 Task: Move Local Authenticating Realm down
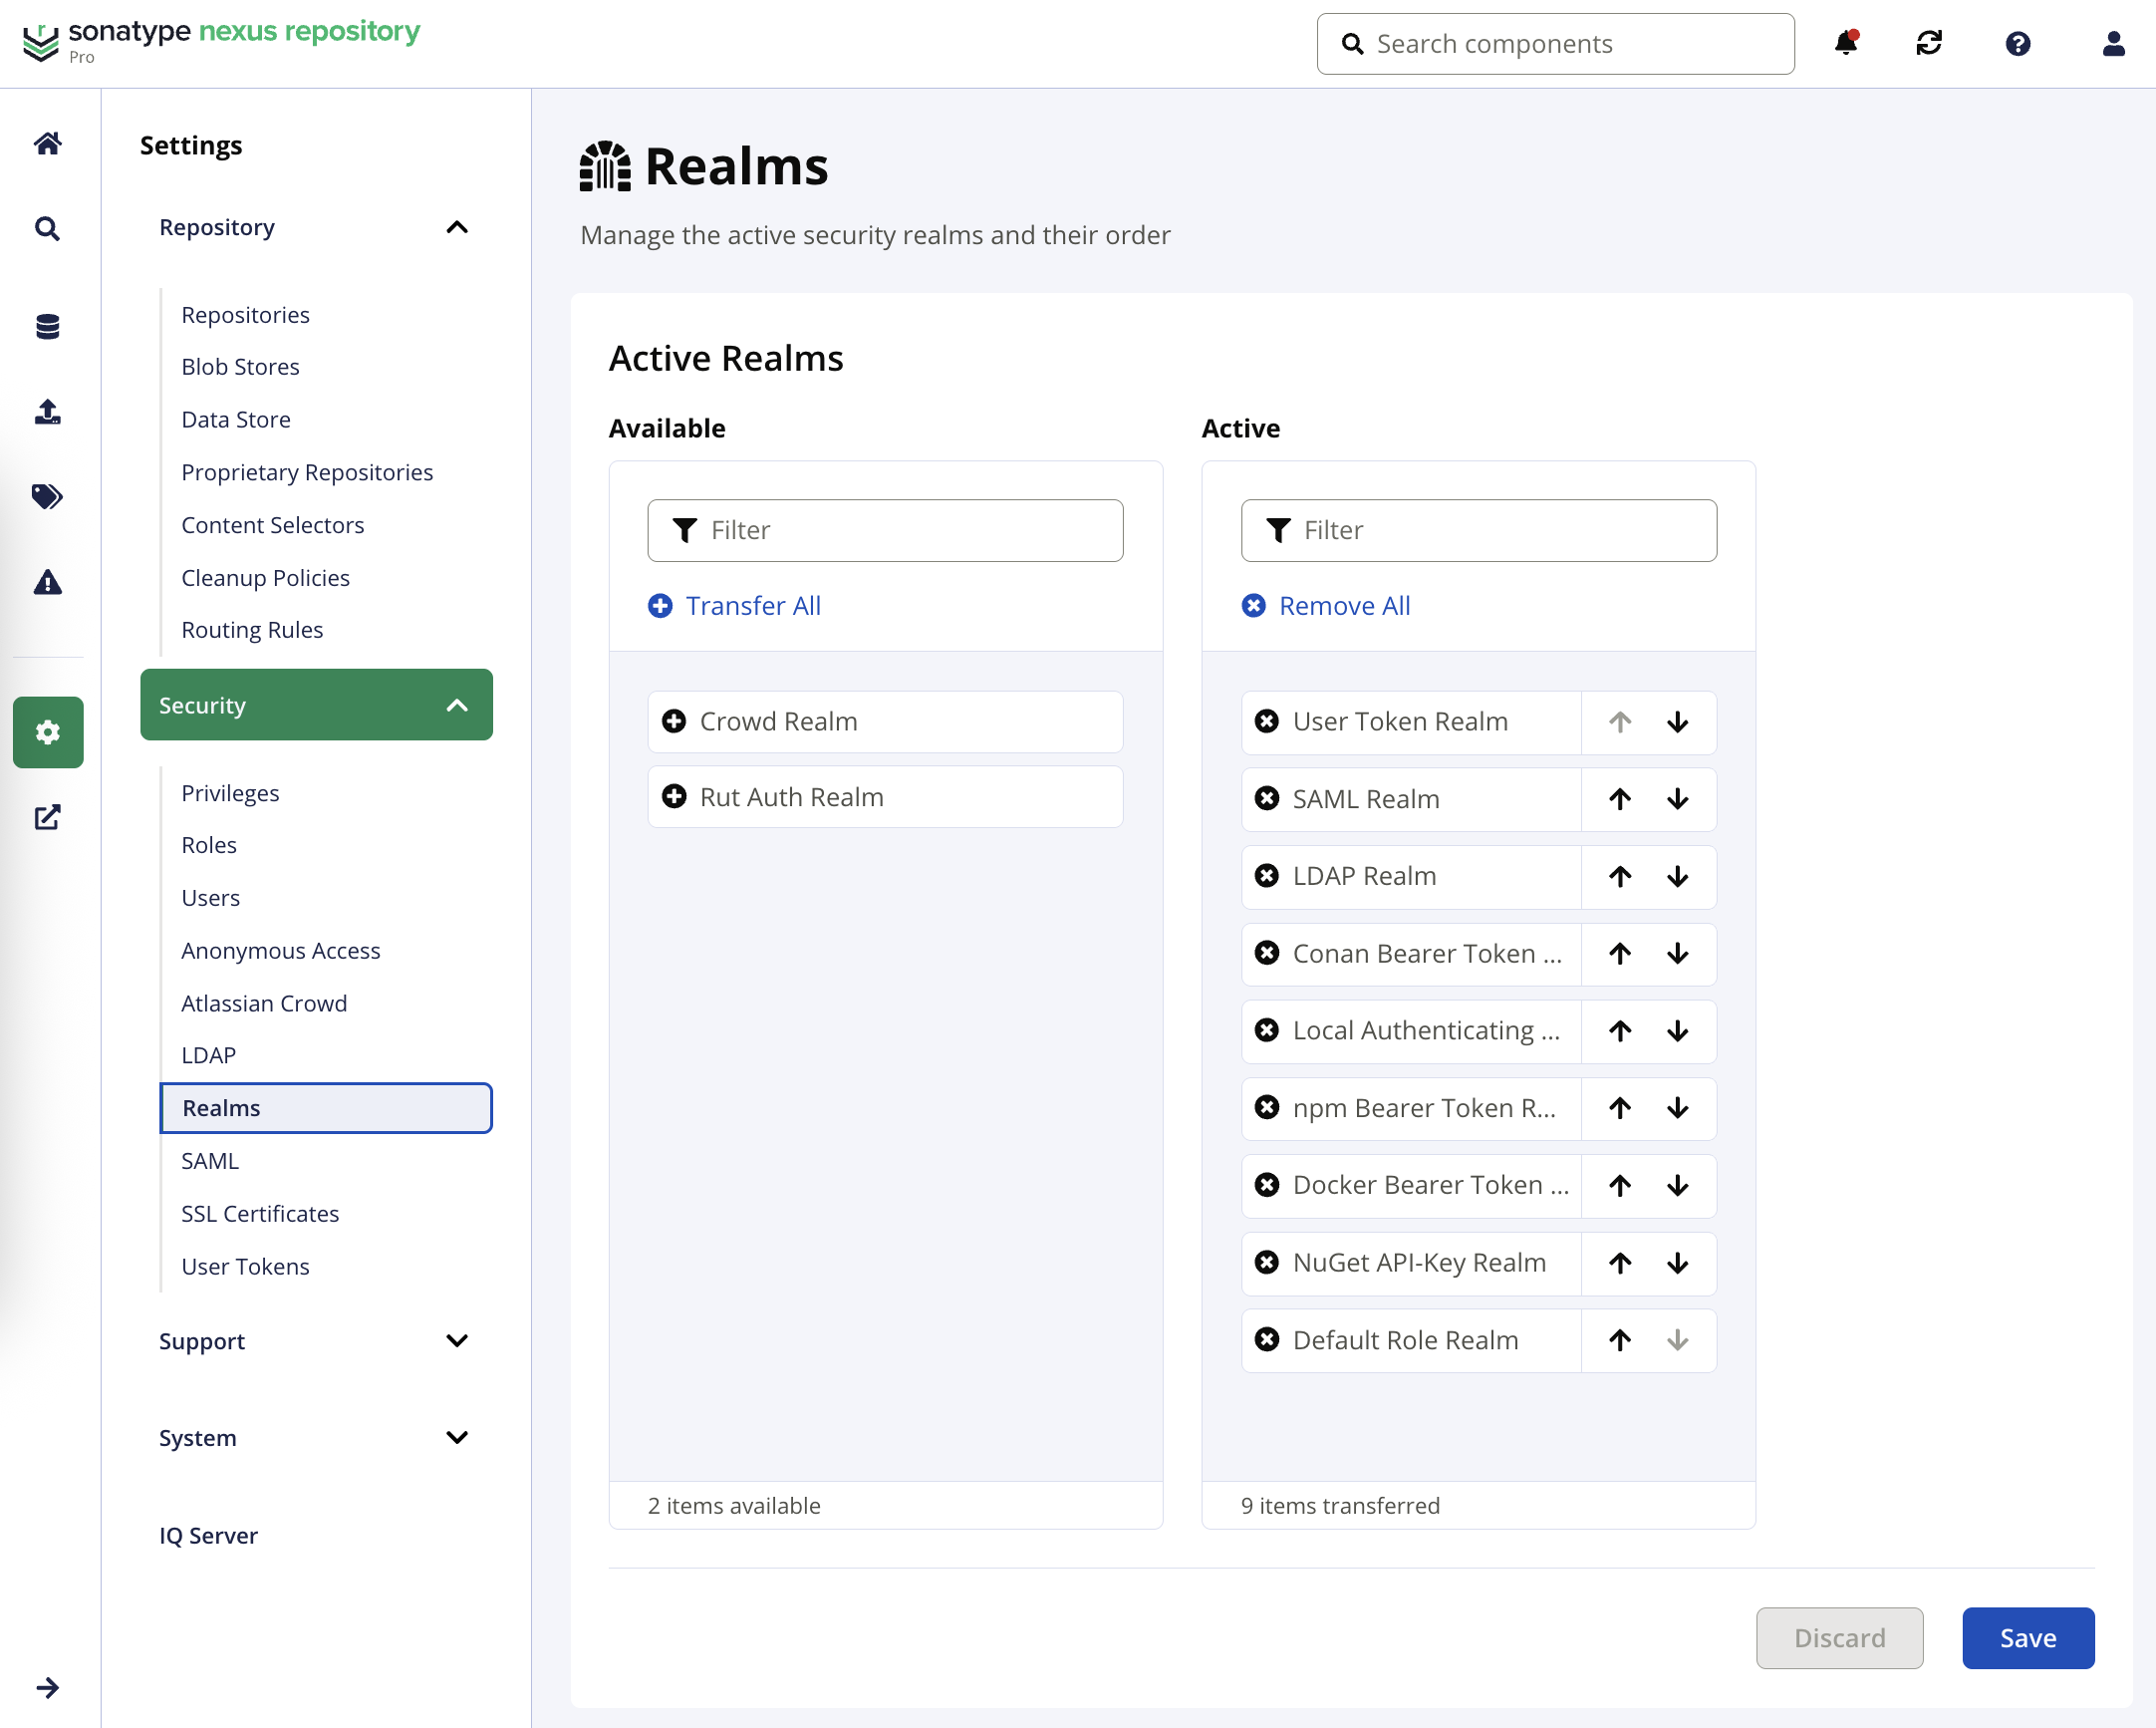tap(1678, 1031)
